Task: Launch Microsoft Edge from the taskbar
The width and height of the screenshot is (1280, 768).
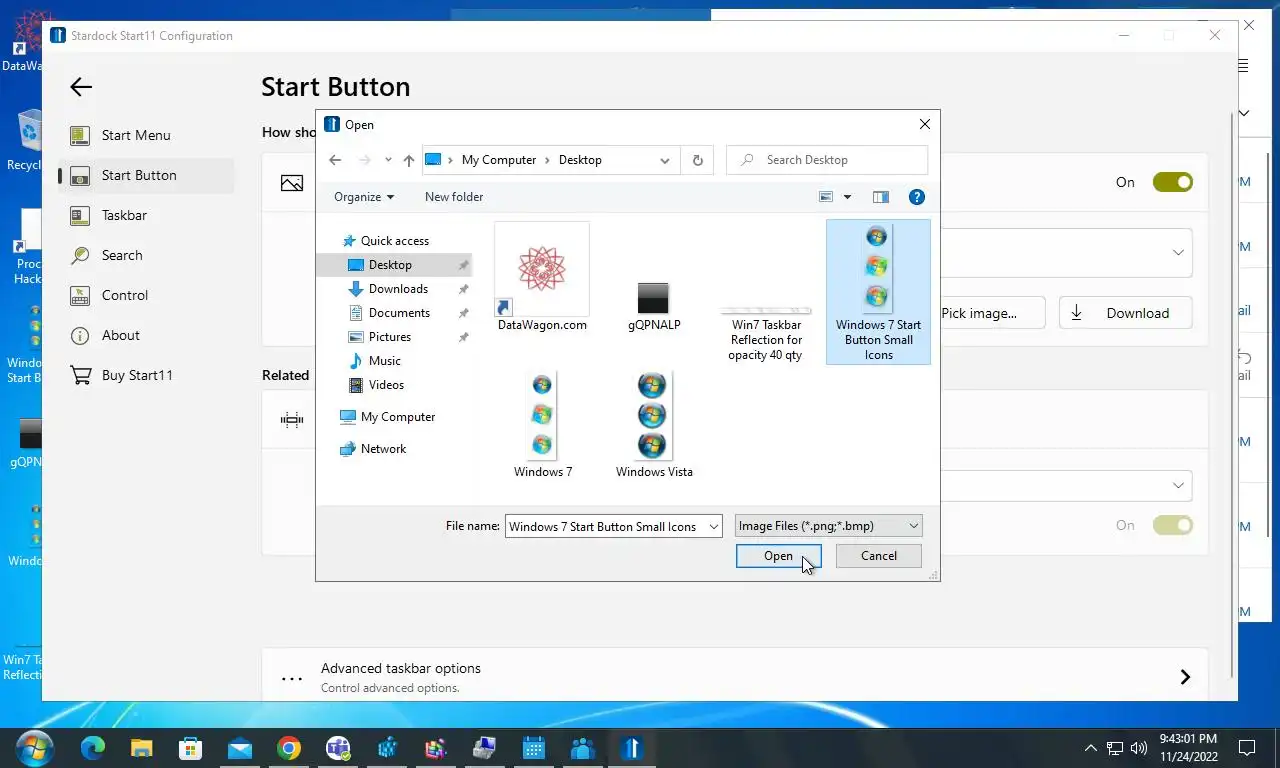Action: (93, 748)
